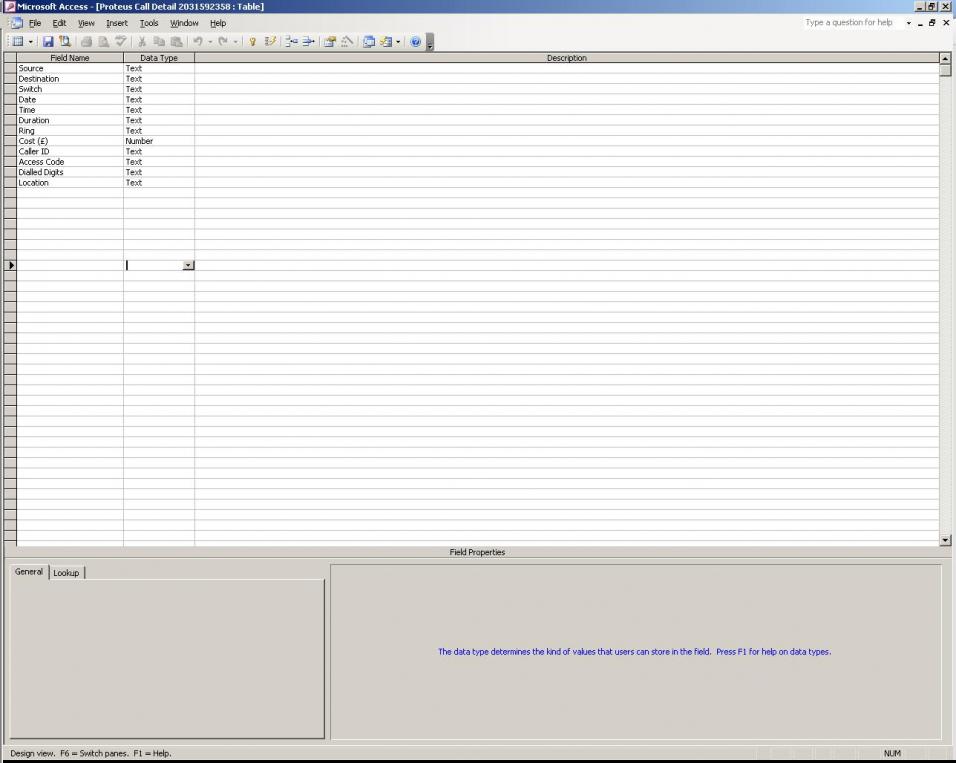
Task: Click the scroll up arrow of the field grid
Action: point(945,59)
